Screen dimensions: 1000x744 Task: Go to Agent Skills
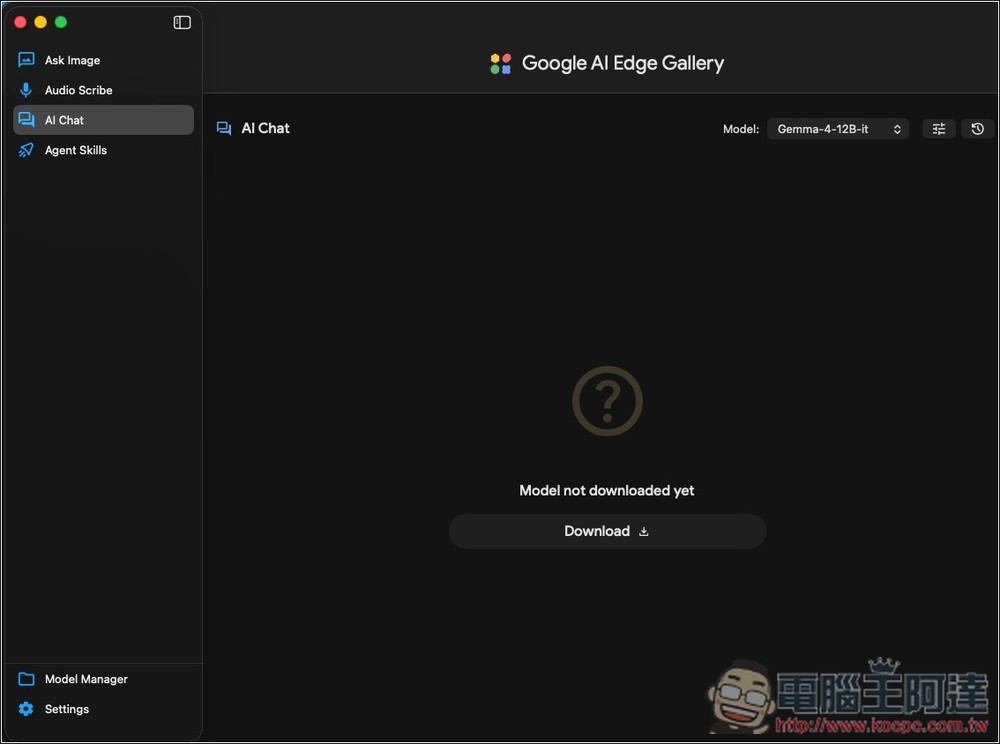tap(103, 150)
